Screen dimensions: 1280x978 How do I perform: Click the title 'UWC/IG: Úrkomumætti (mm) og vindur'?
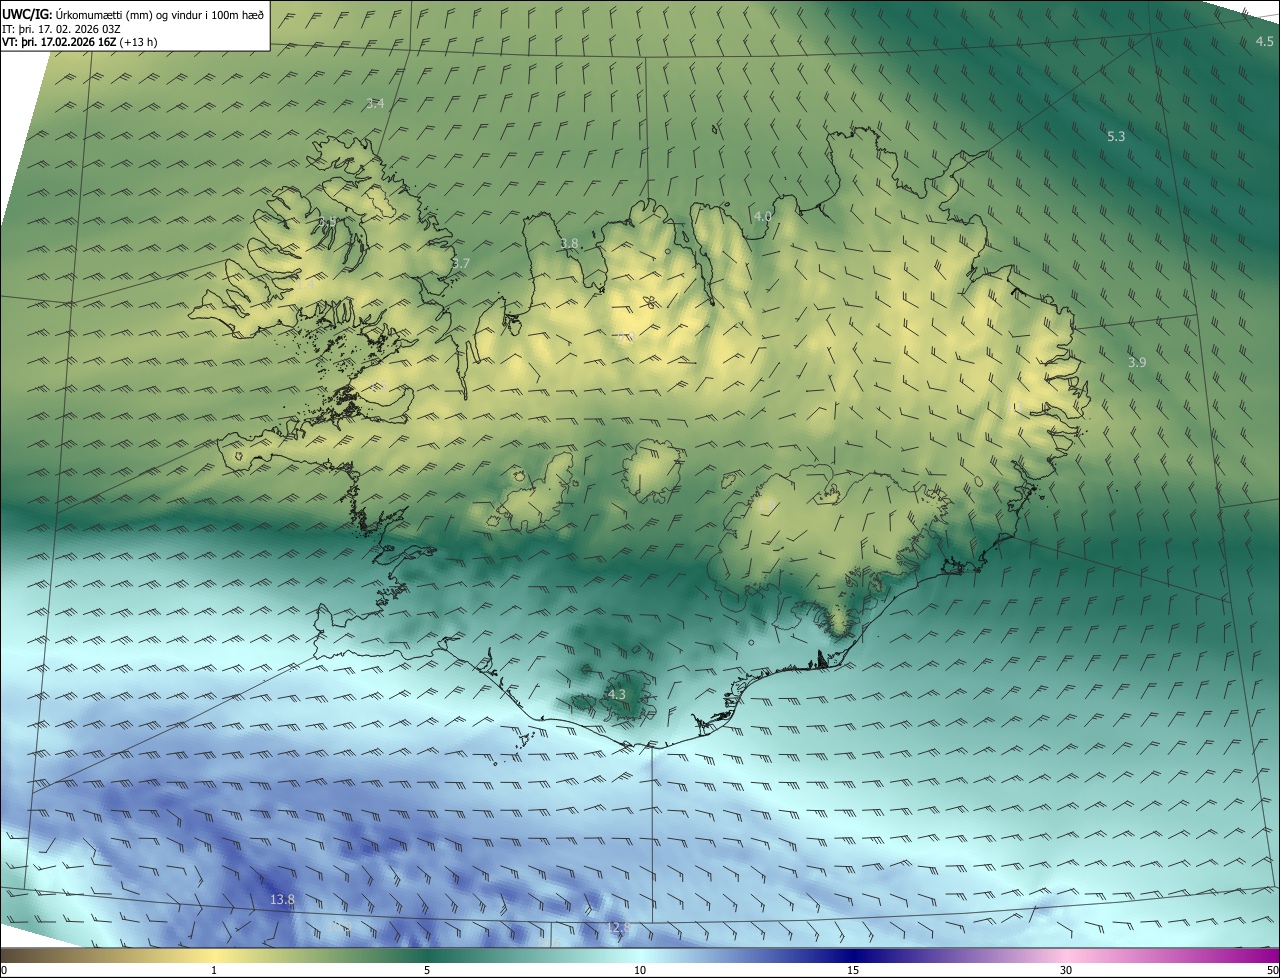pos(133,13)
